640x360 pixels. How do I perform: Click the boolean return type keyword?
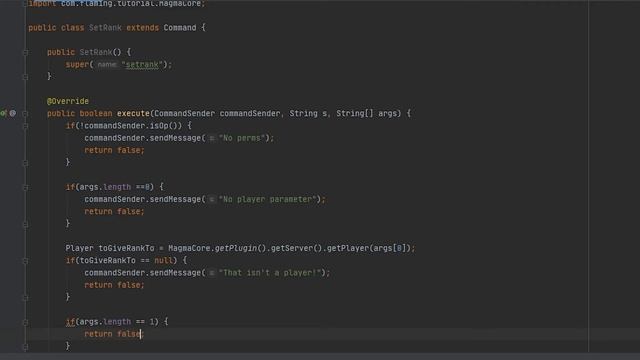(96, 113)
